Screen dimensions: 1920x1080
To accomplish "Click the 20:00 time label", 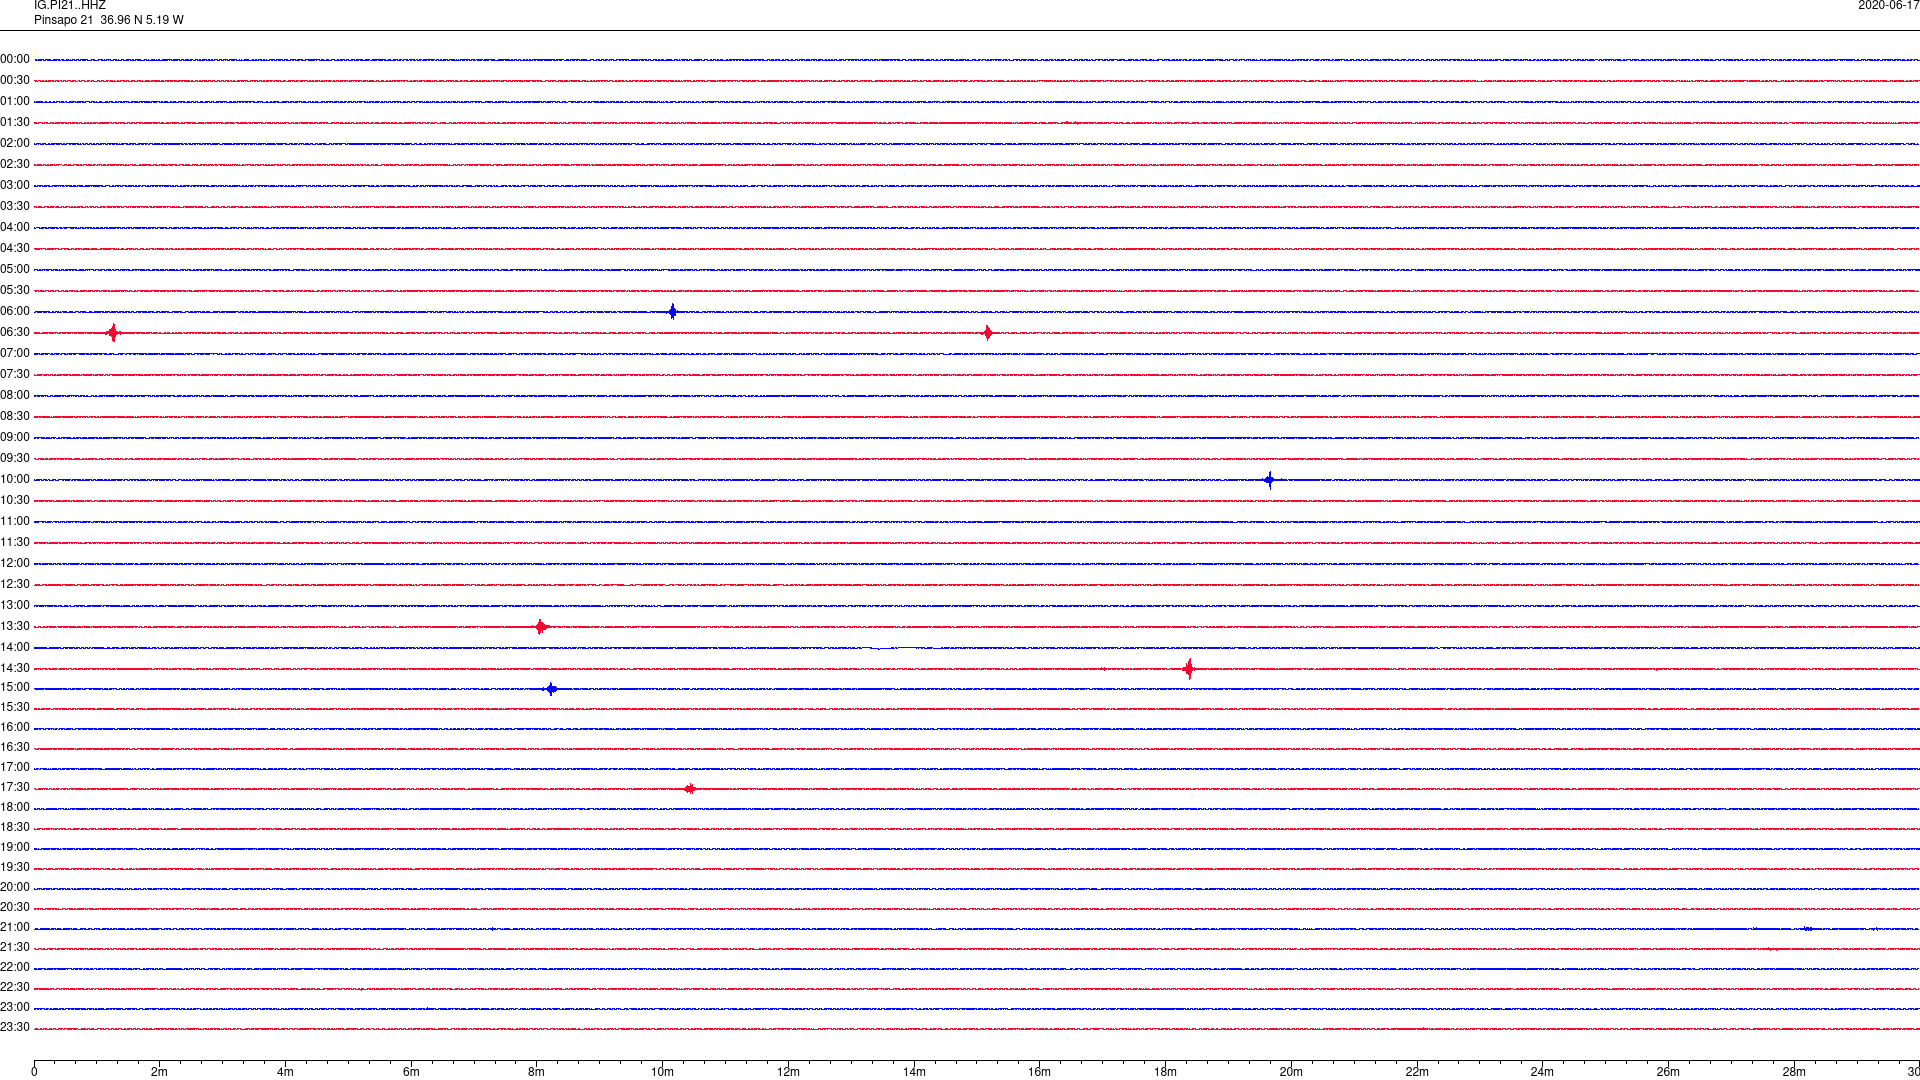I will pyautogui.click(x=15, y=887).
